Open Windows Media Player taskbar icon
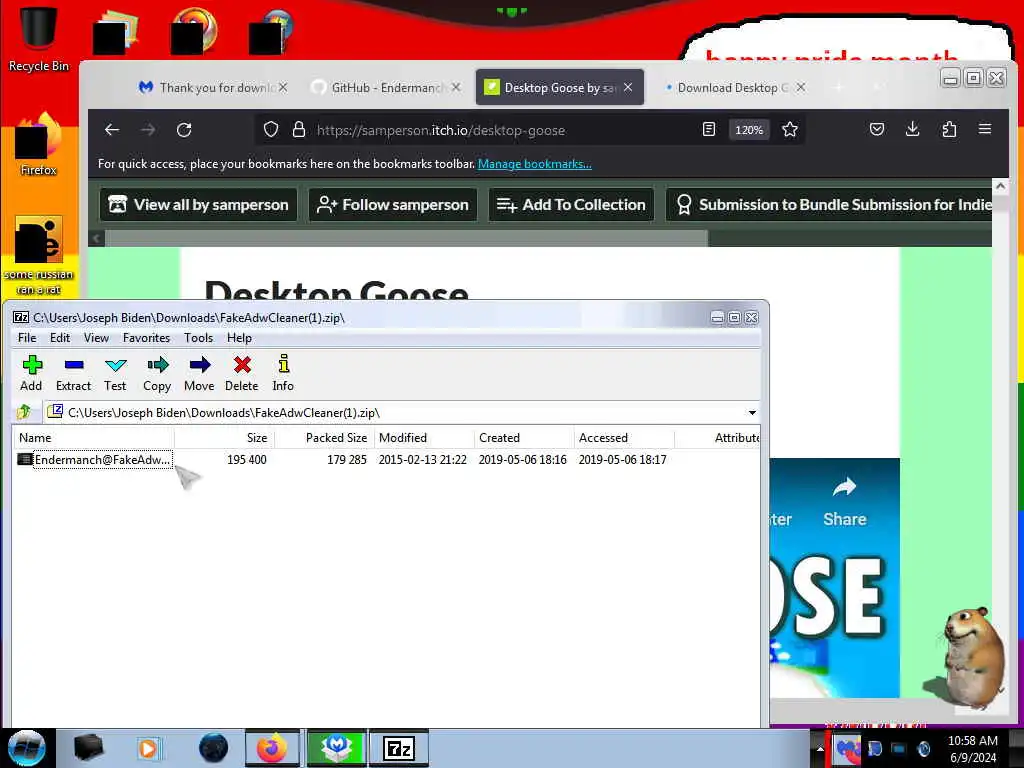Image resolution: width=1024 pixels, height=768 pixels. [148, 748]
